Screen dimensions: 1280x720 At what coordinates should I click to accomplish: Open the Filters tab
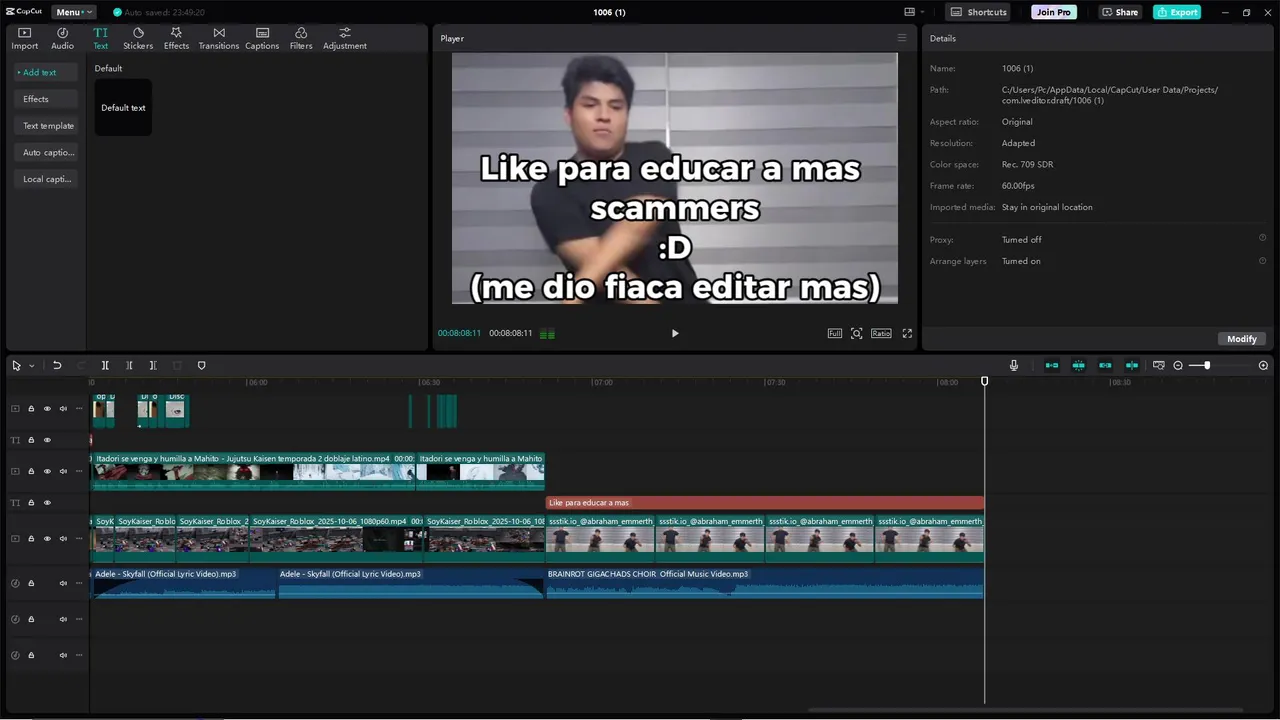coord(301,38)
